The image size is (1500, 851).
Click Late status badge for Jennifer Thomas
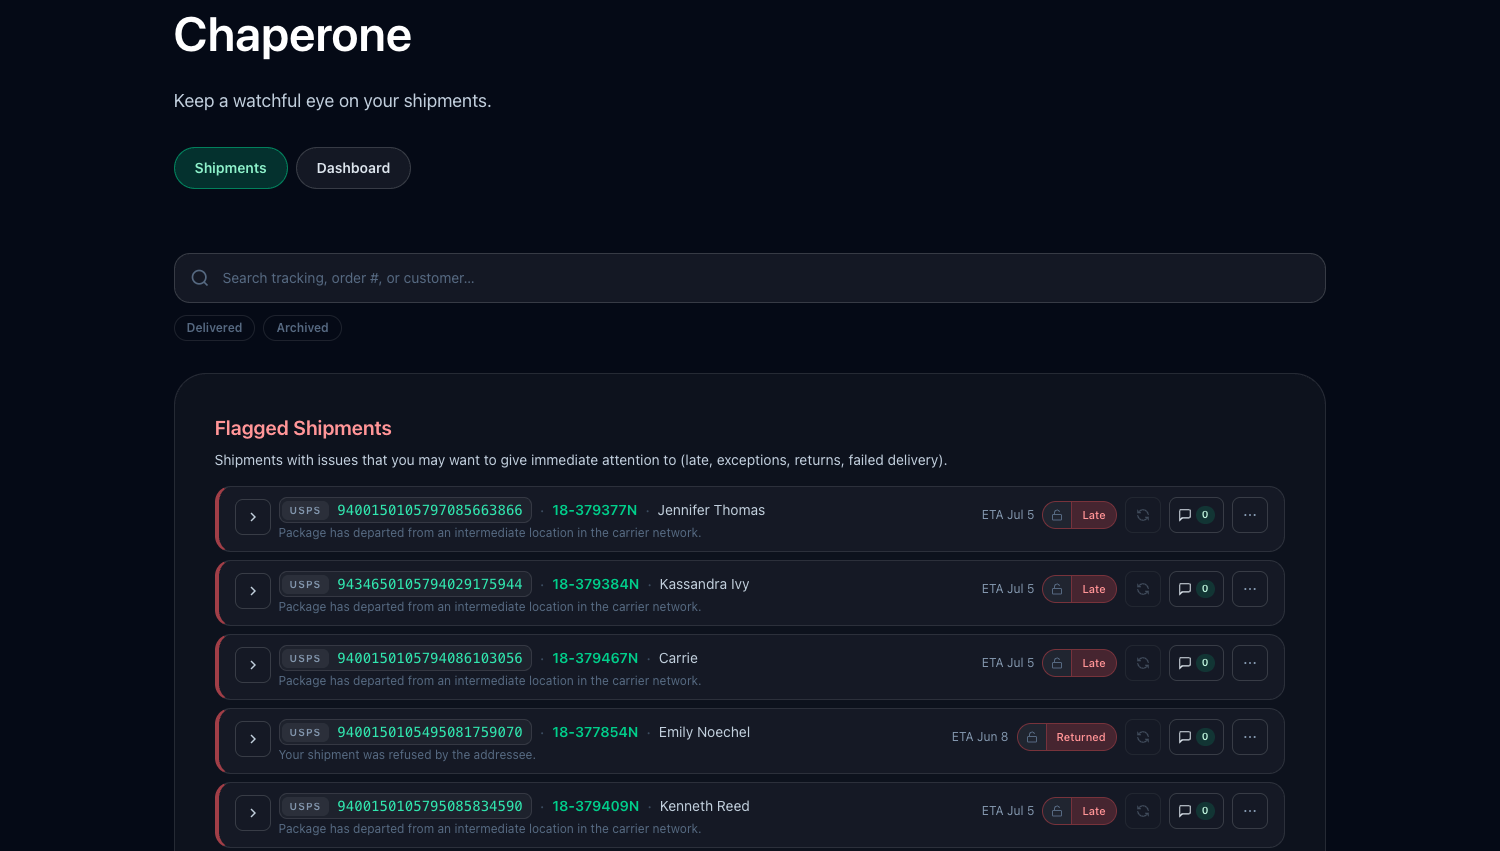(1094, 515)
